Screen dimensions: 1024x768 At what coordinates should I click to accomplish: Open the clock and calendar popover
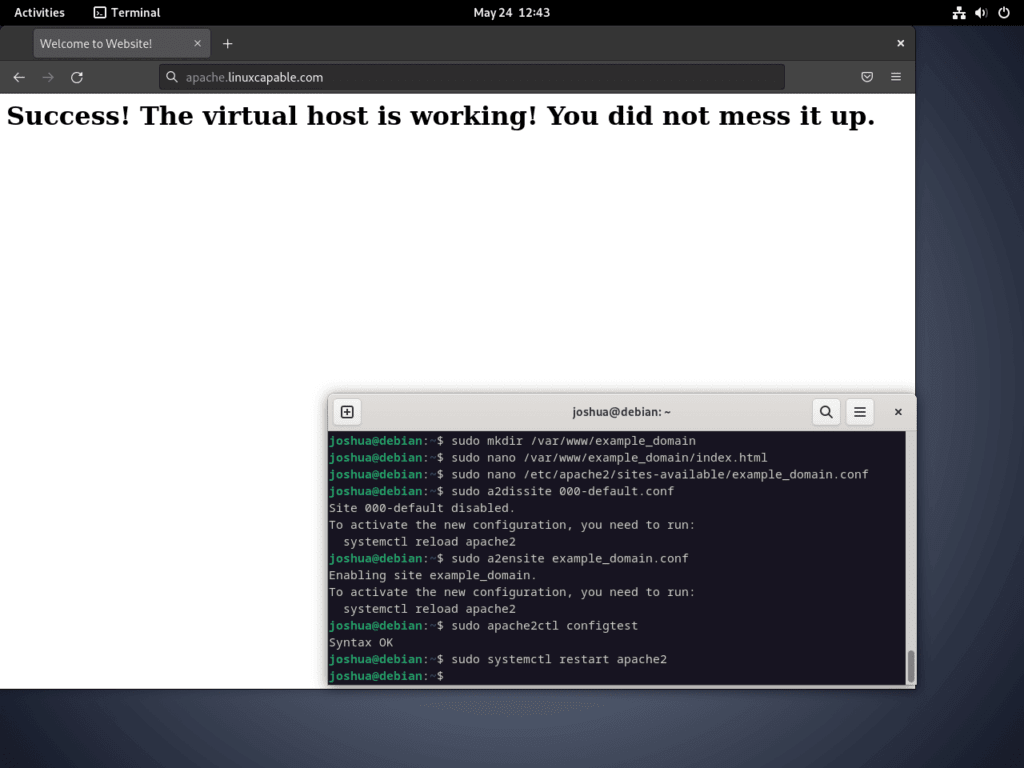point(512,12)
